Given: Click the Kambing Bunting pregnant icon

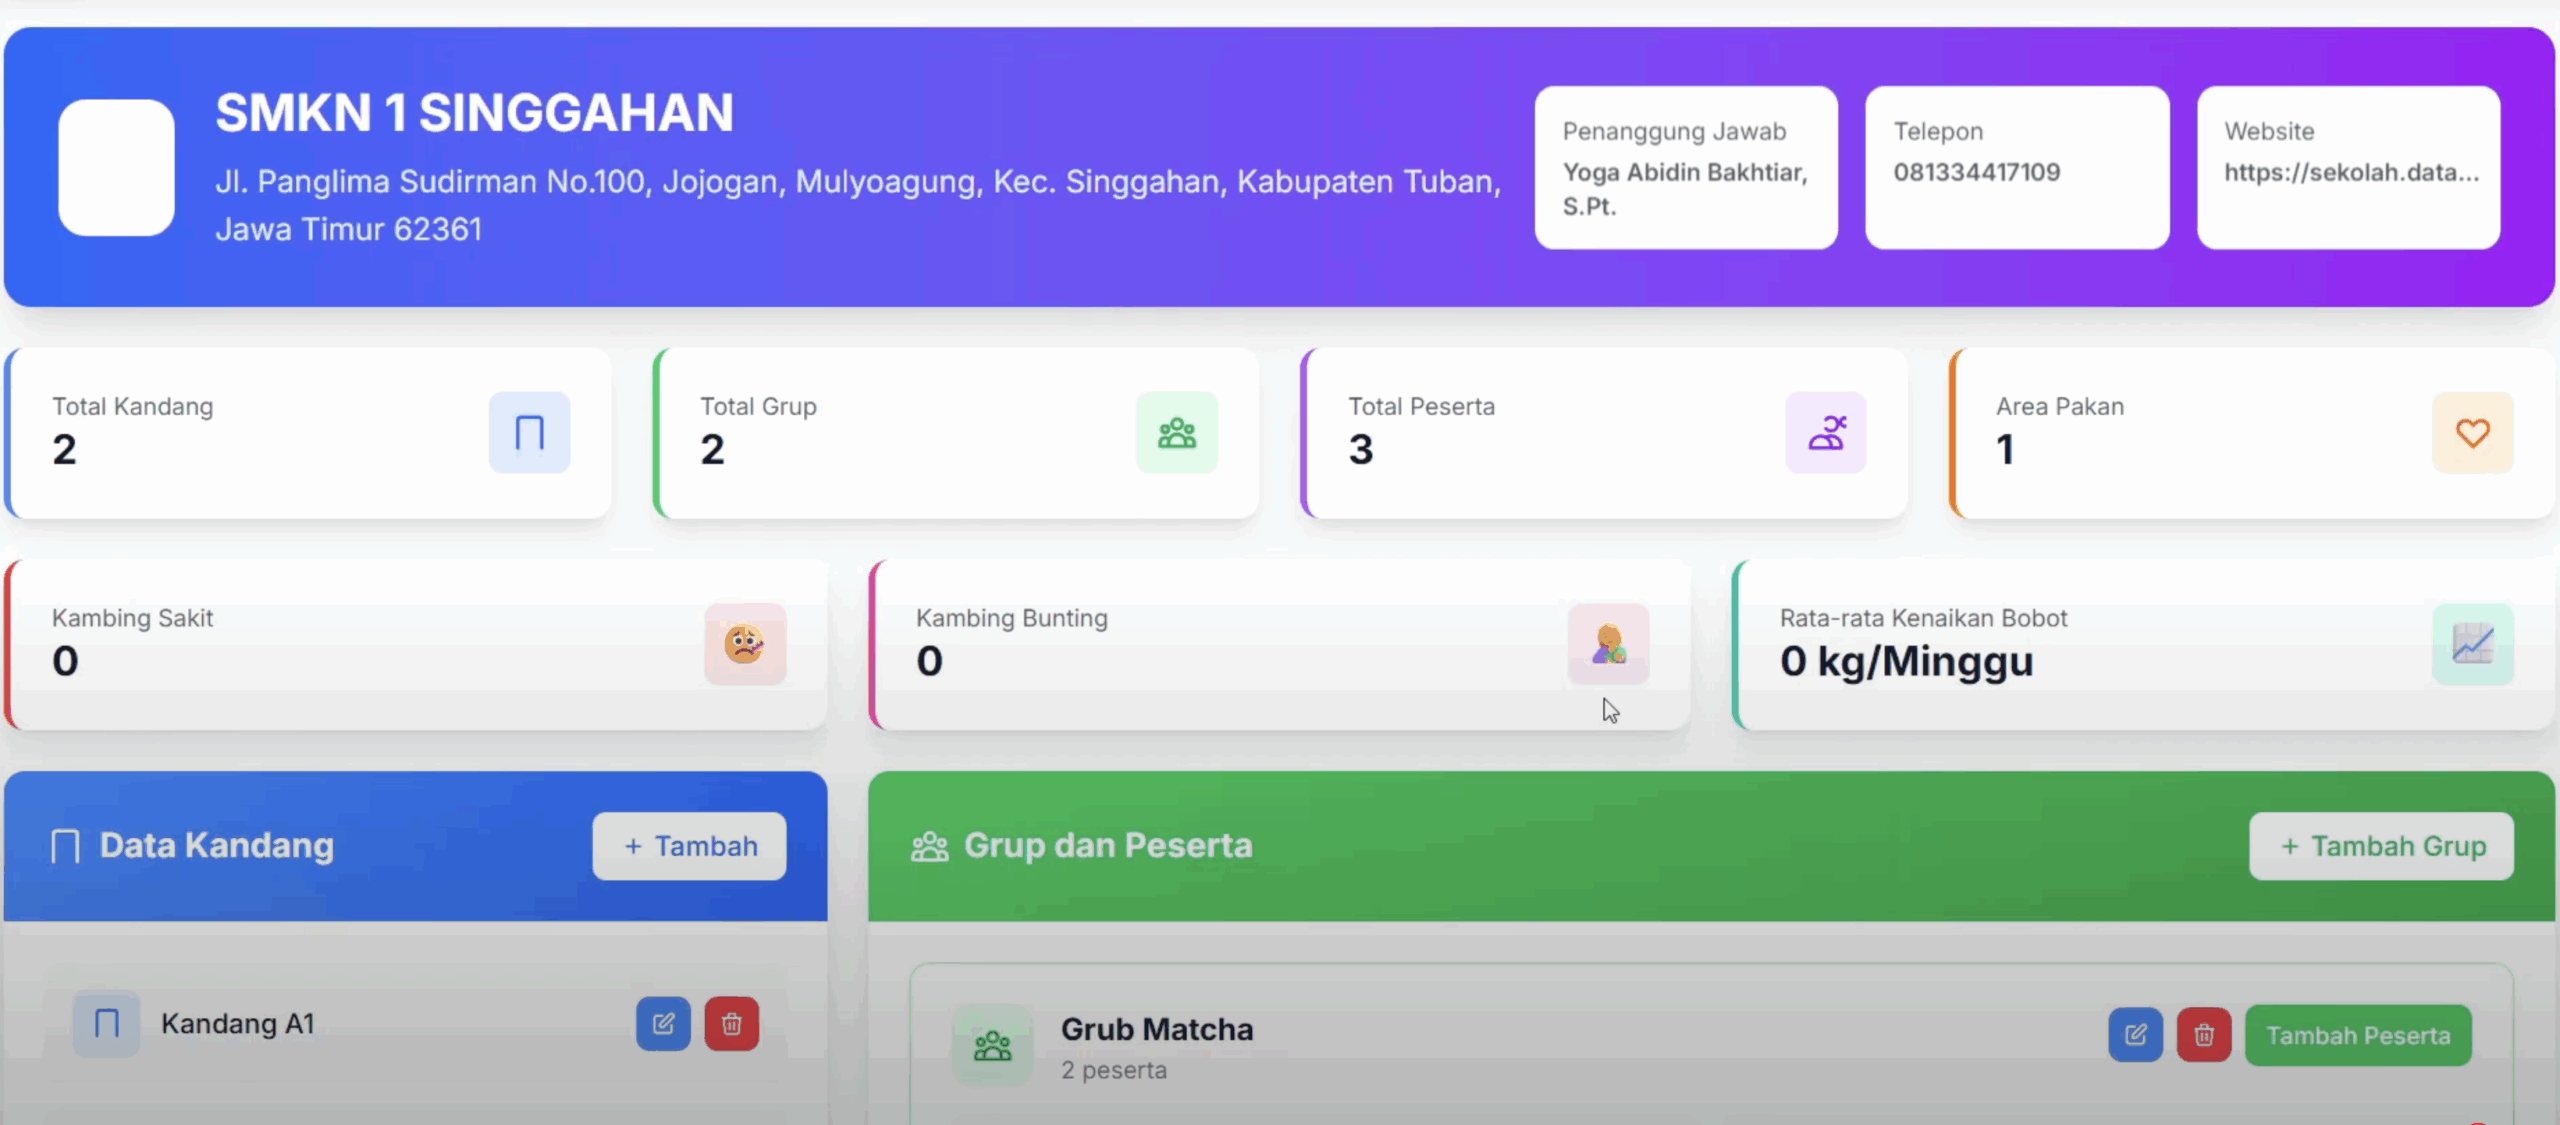Looking at the screenshot, I should click(1609, 644).
